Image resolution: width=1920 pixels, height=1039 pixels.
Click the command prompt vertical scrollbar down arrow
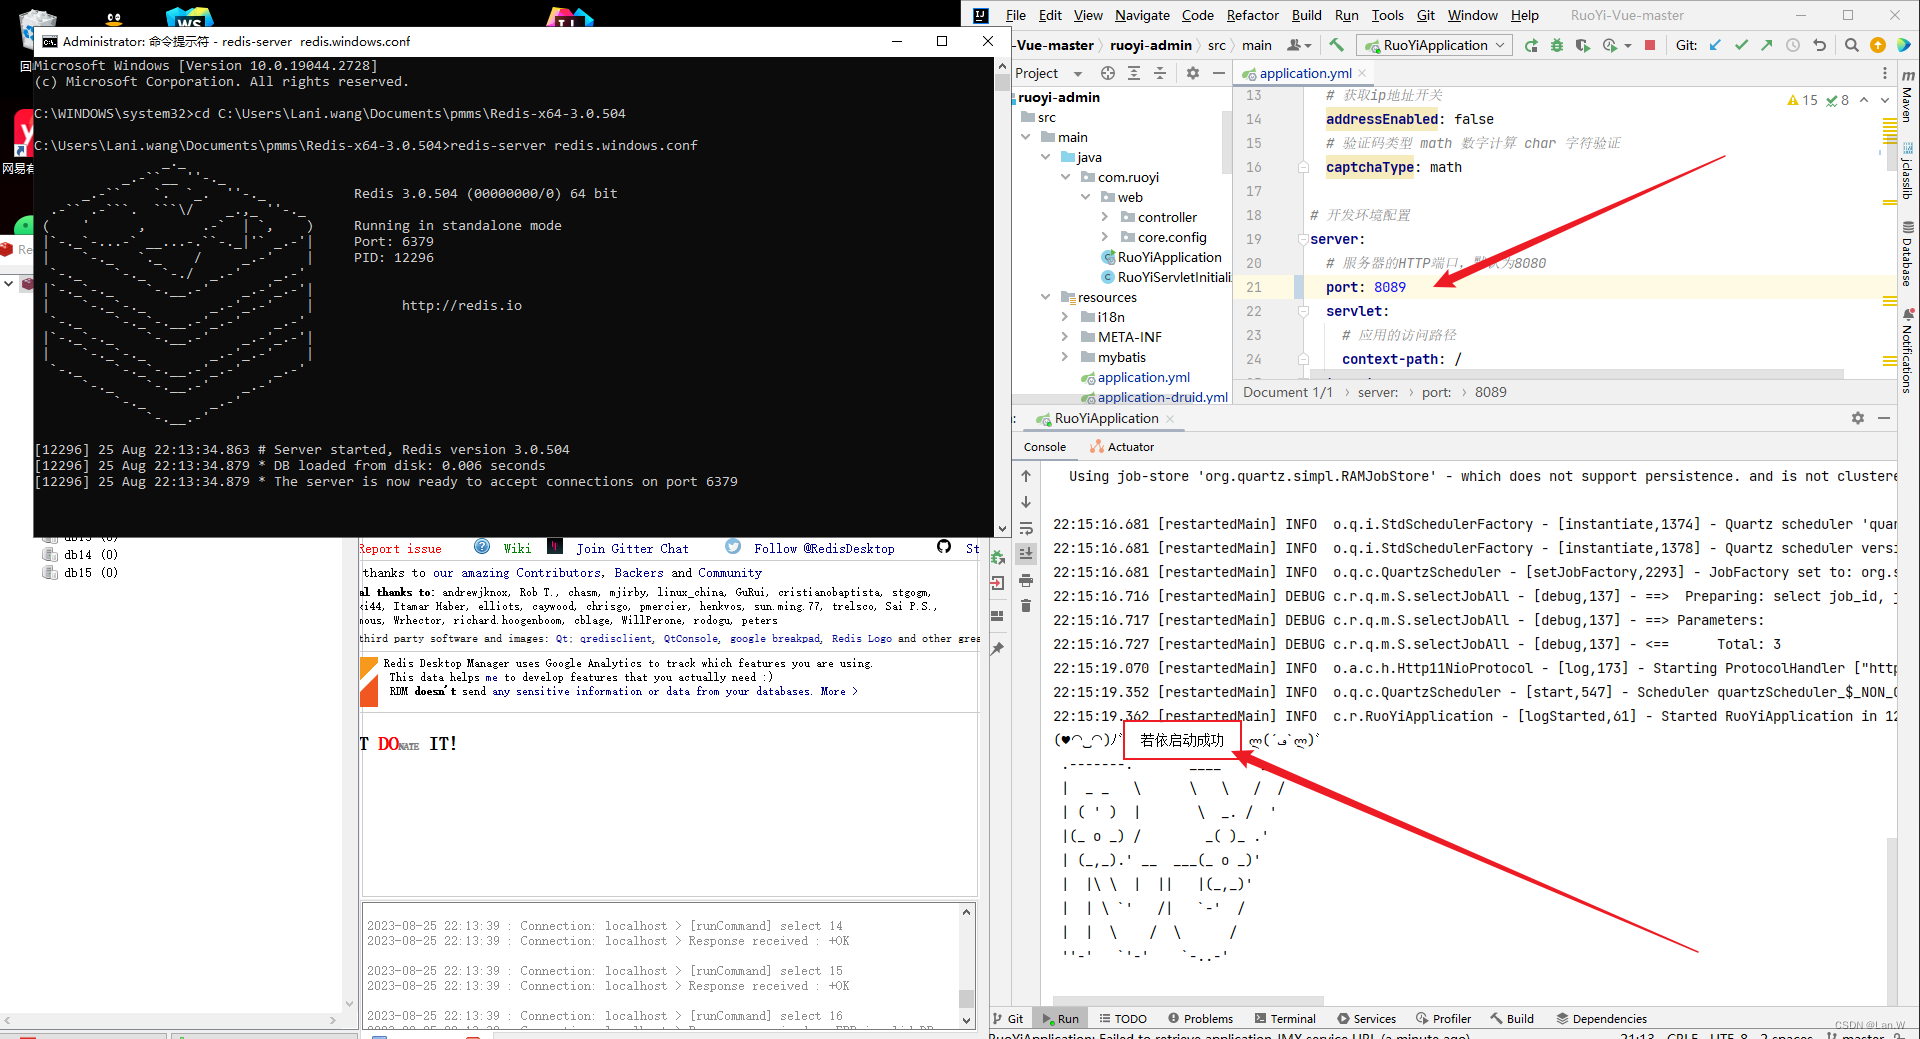(x=1002, y=529)
